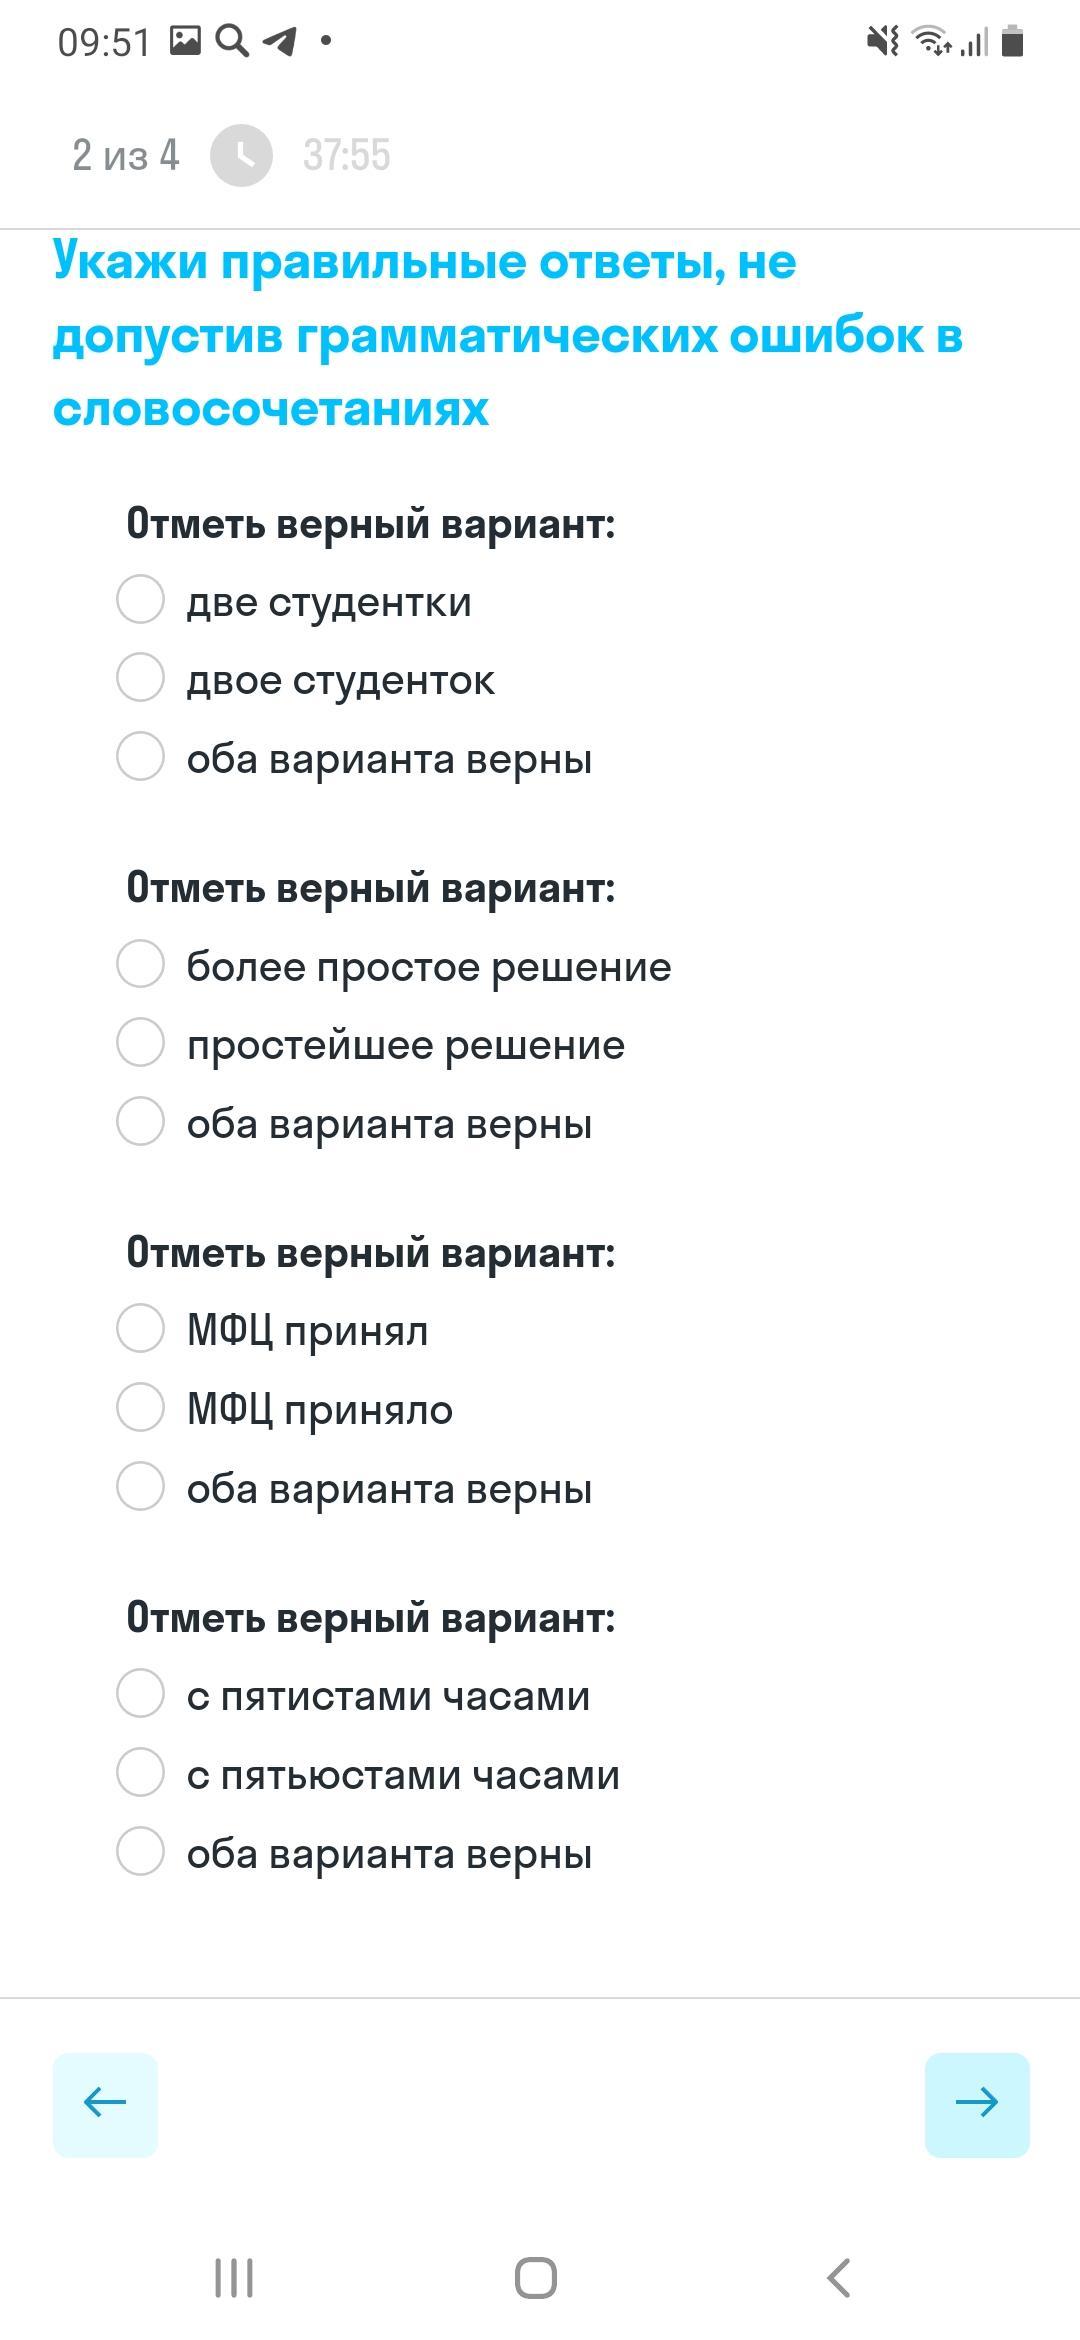Mark "с пятьюстами часами" as the answer

(141, 1773)
